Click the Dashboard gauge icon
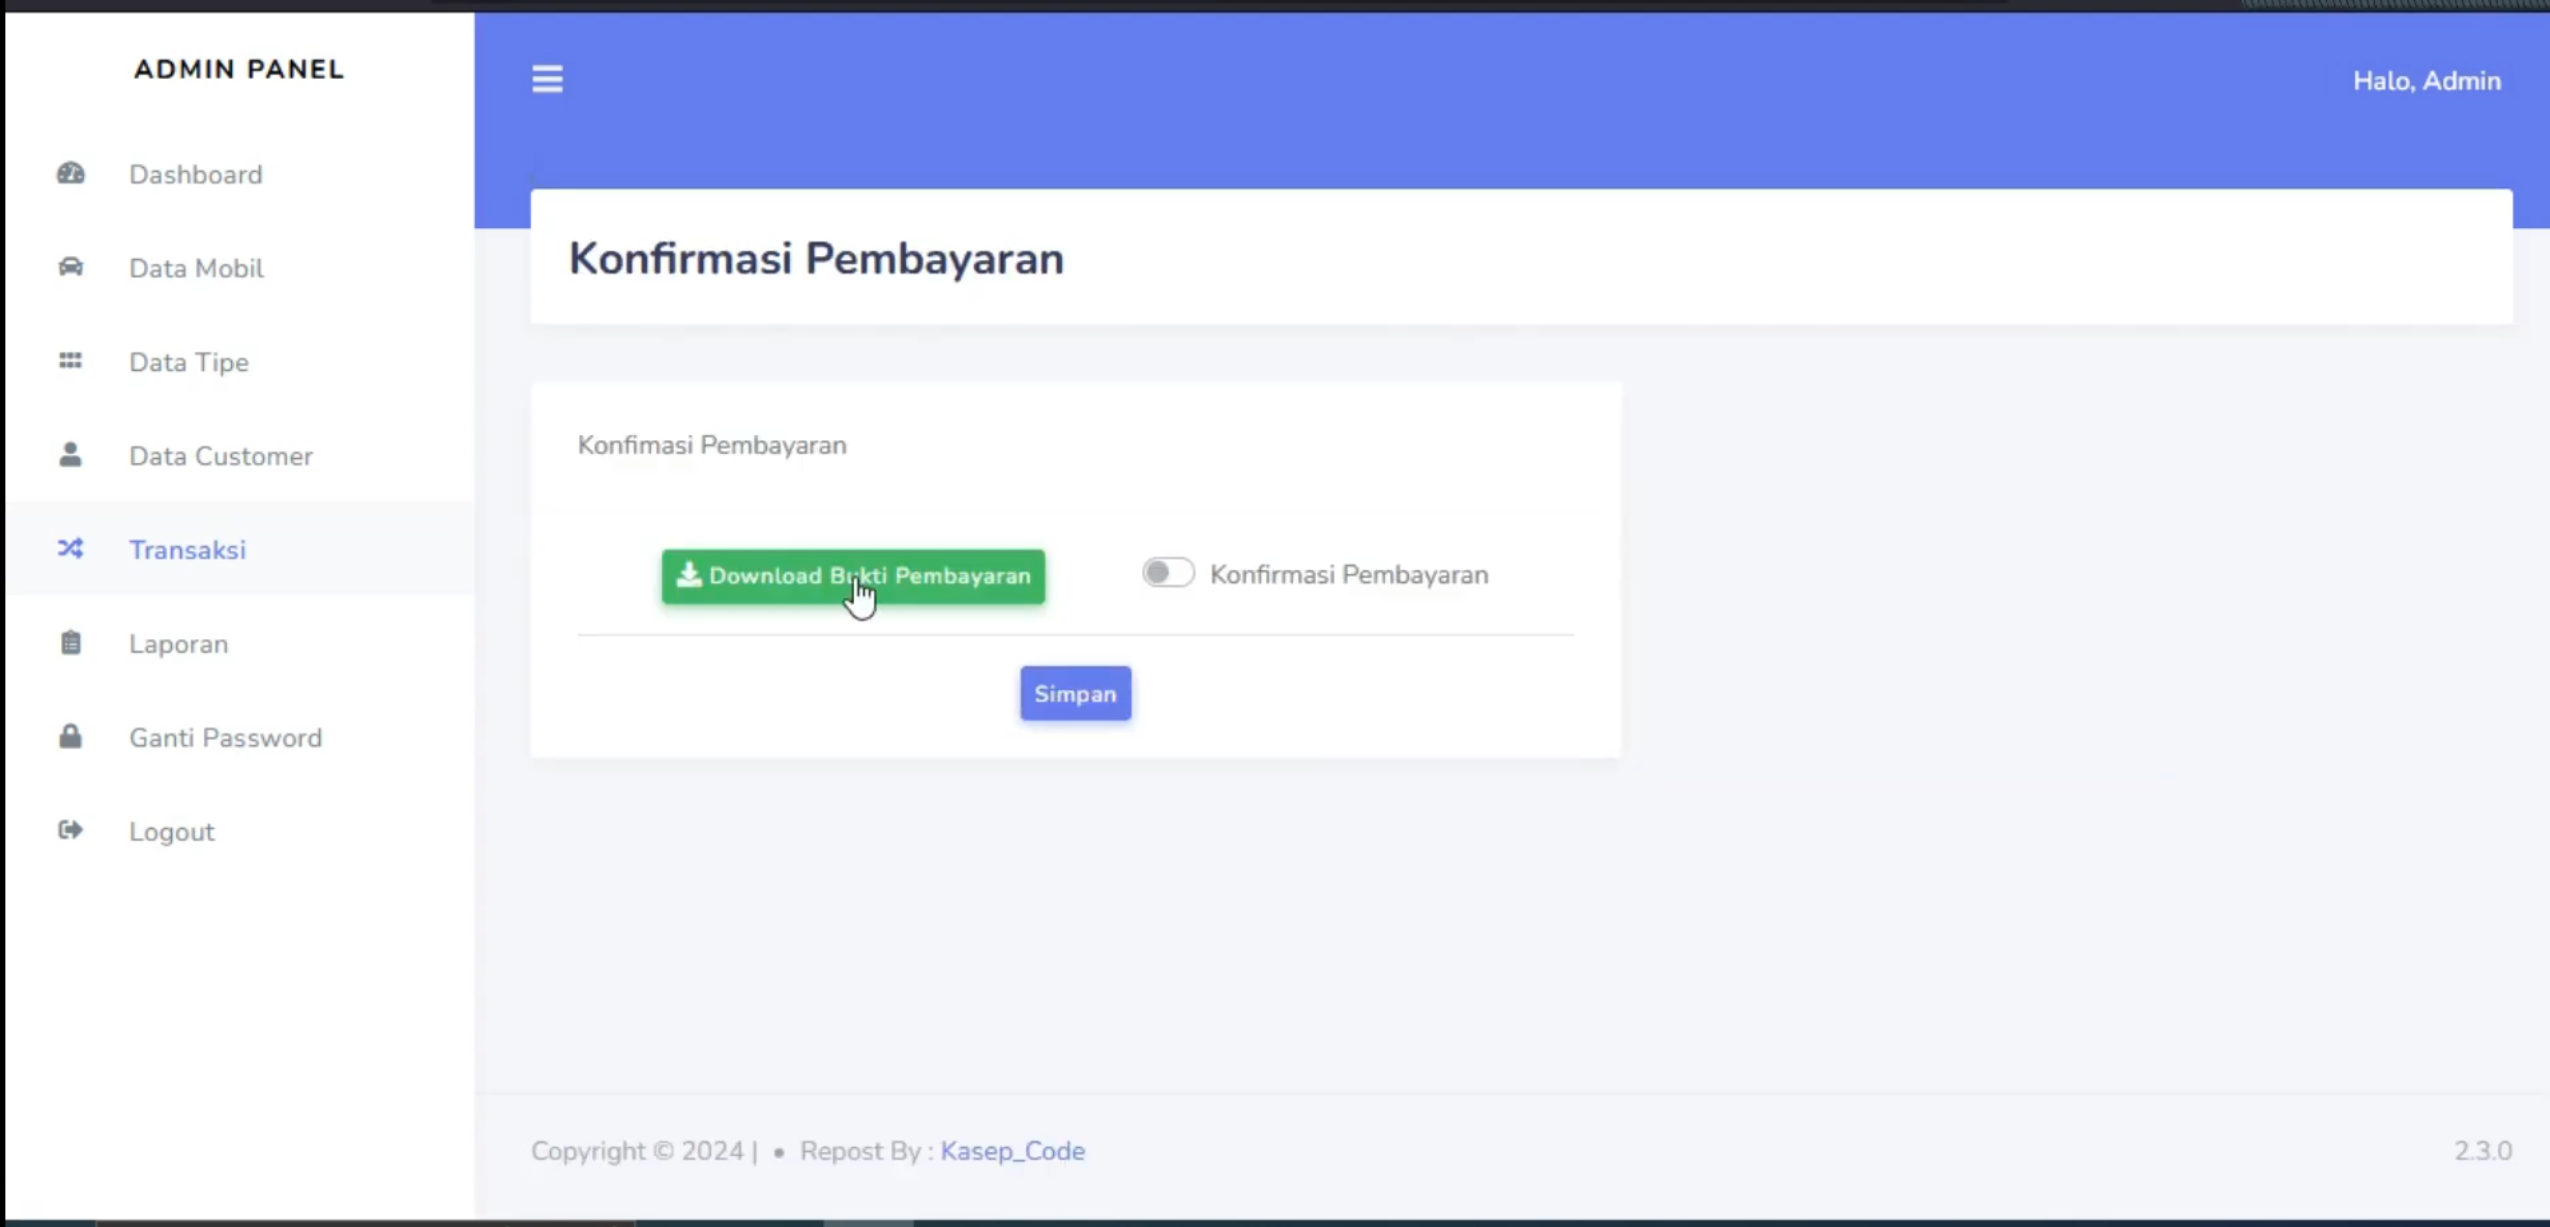 (70, 174)
